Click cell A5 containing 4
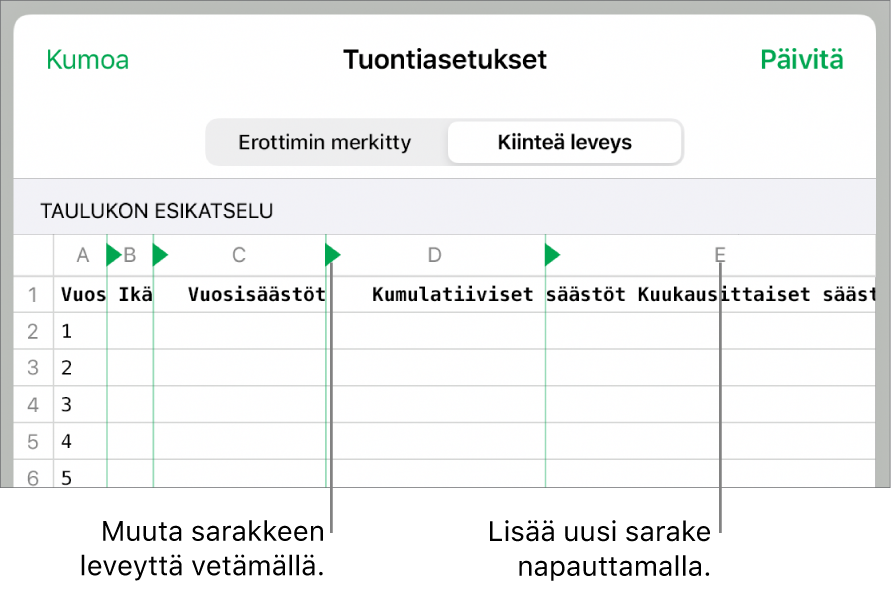Image resolution: width=891 pixels, height=591 pixels. 81,442
